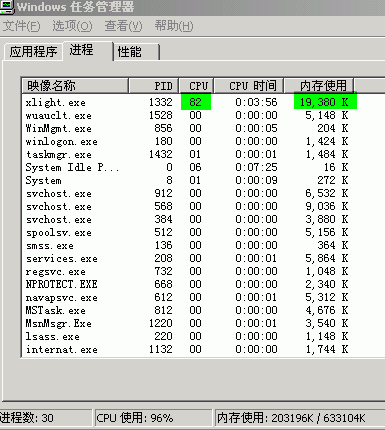This screenshot has width=385, height=430.
Task: Open the 选项(O) menu
Action: (x=72, y=26)
